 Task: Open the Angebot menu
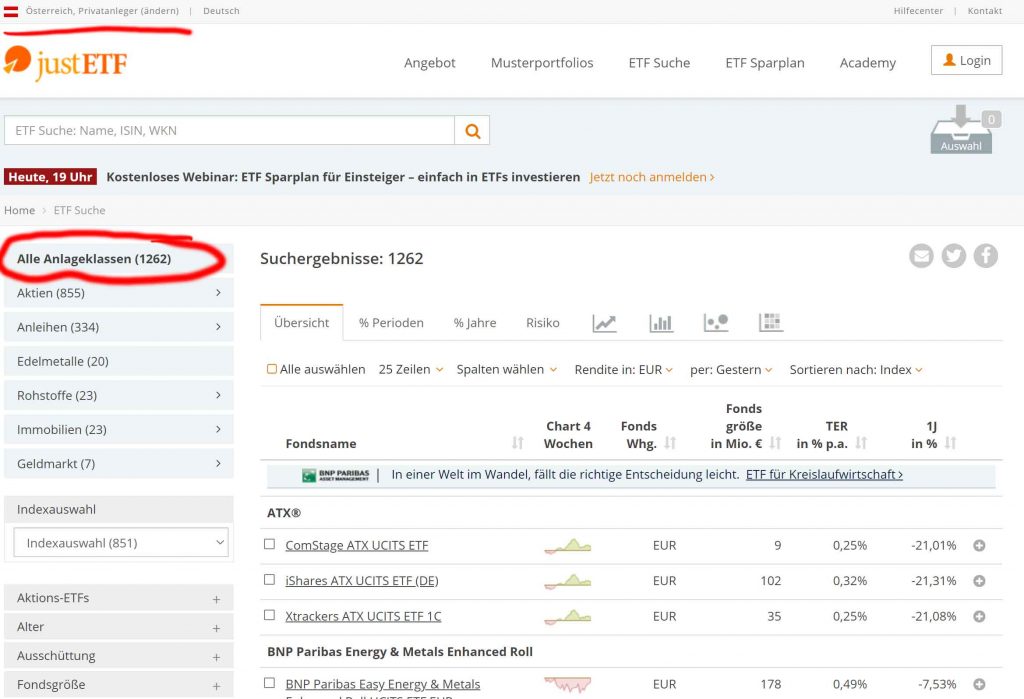(x=430, y=63)
